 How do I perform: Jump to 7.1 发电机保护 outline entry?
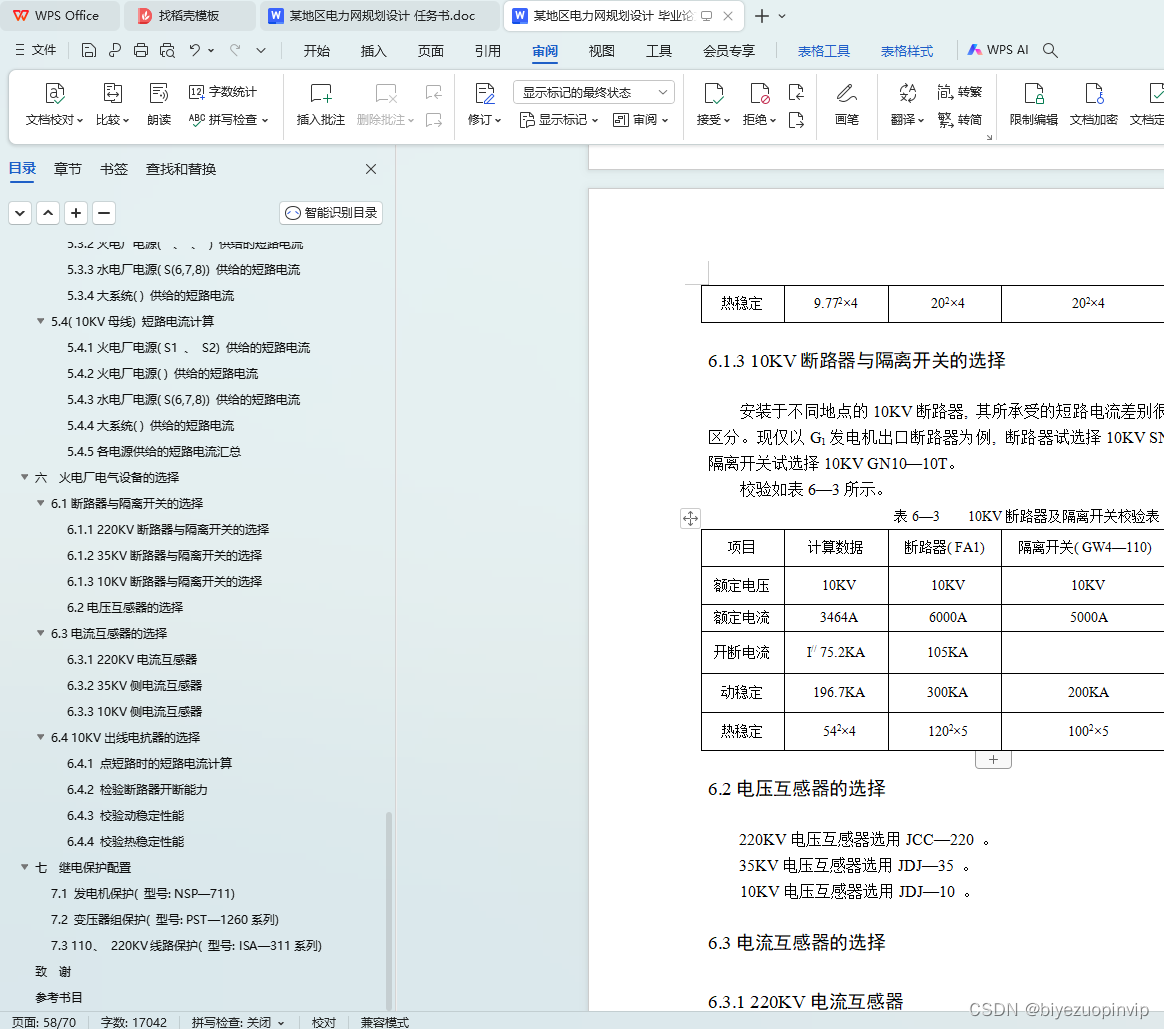[x=143, y=893]
